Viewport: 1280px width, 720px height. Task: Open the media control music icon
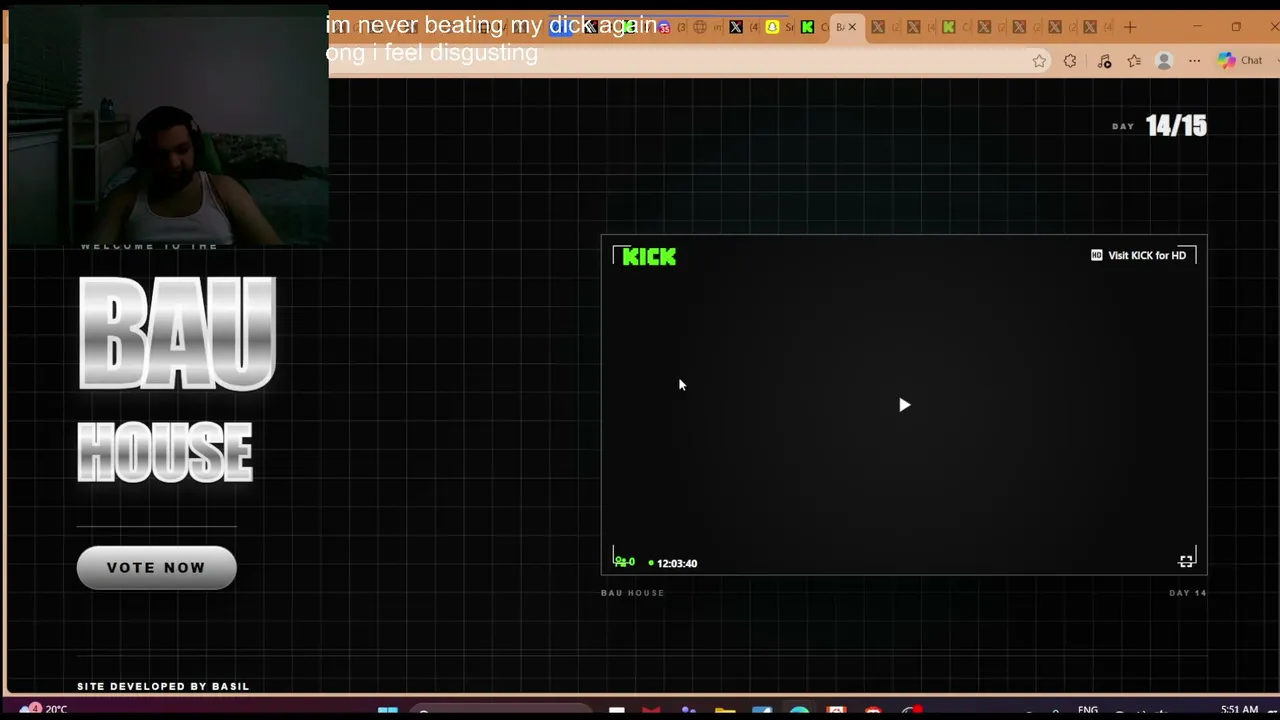(x=1104, y=61)
